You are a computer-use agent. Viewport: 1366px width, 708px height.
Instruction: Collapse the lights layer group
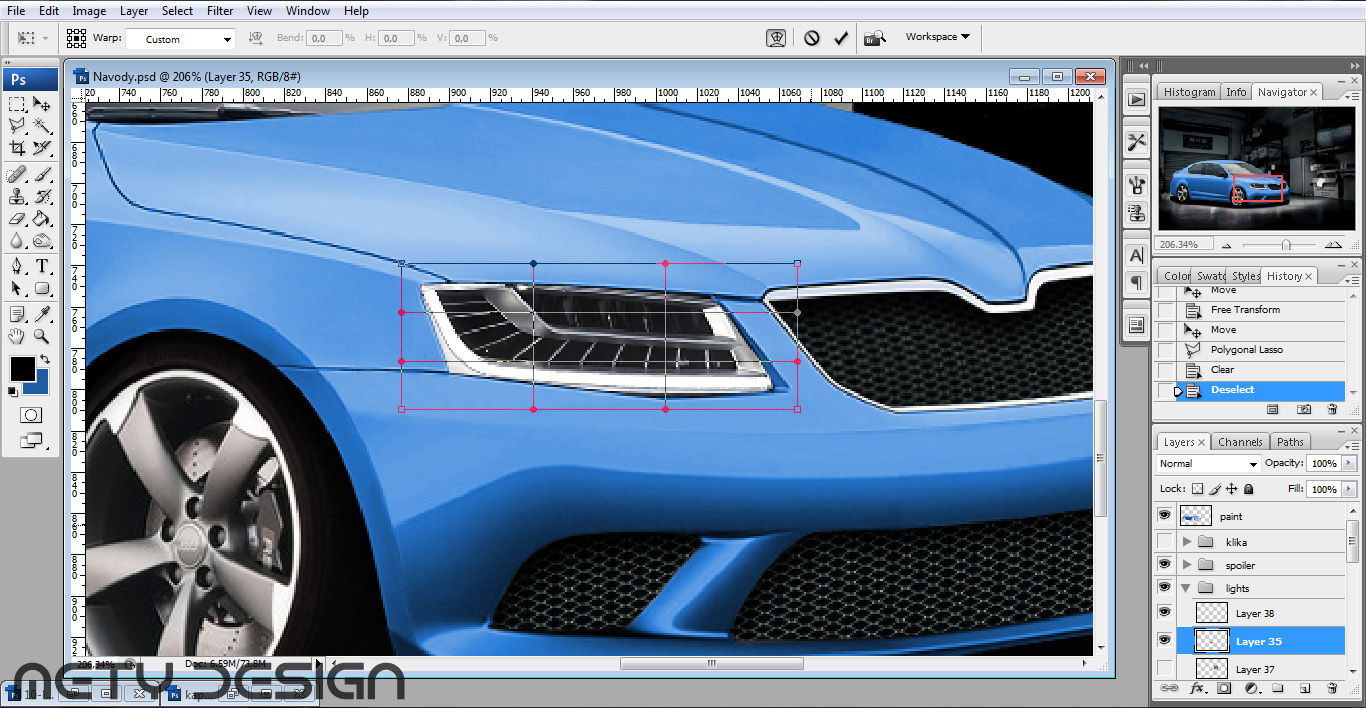pos(1187,588)
